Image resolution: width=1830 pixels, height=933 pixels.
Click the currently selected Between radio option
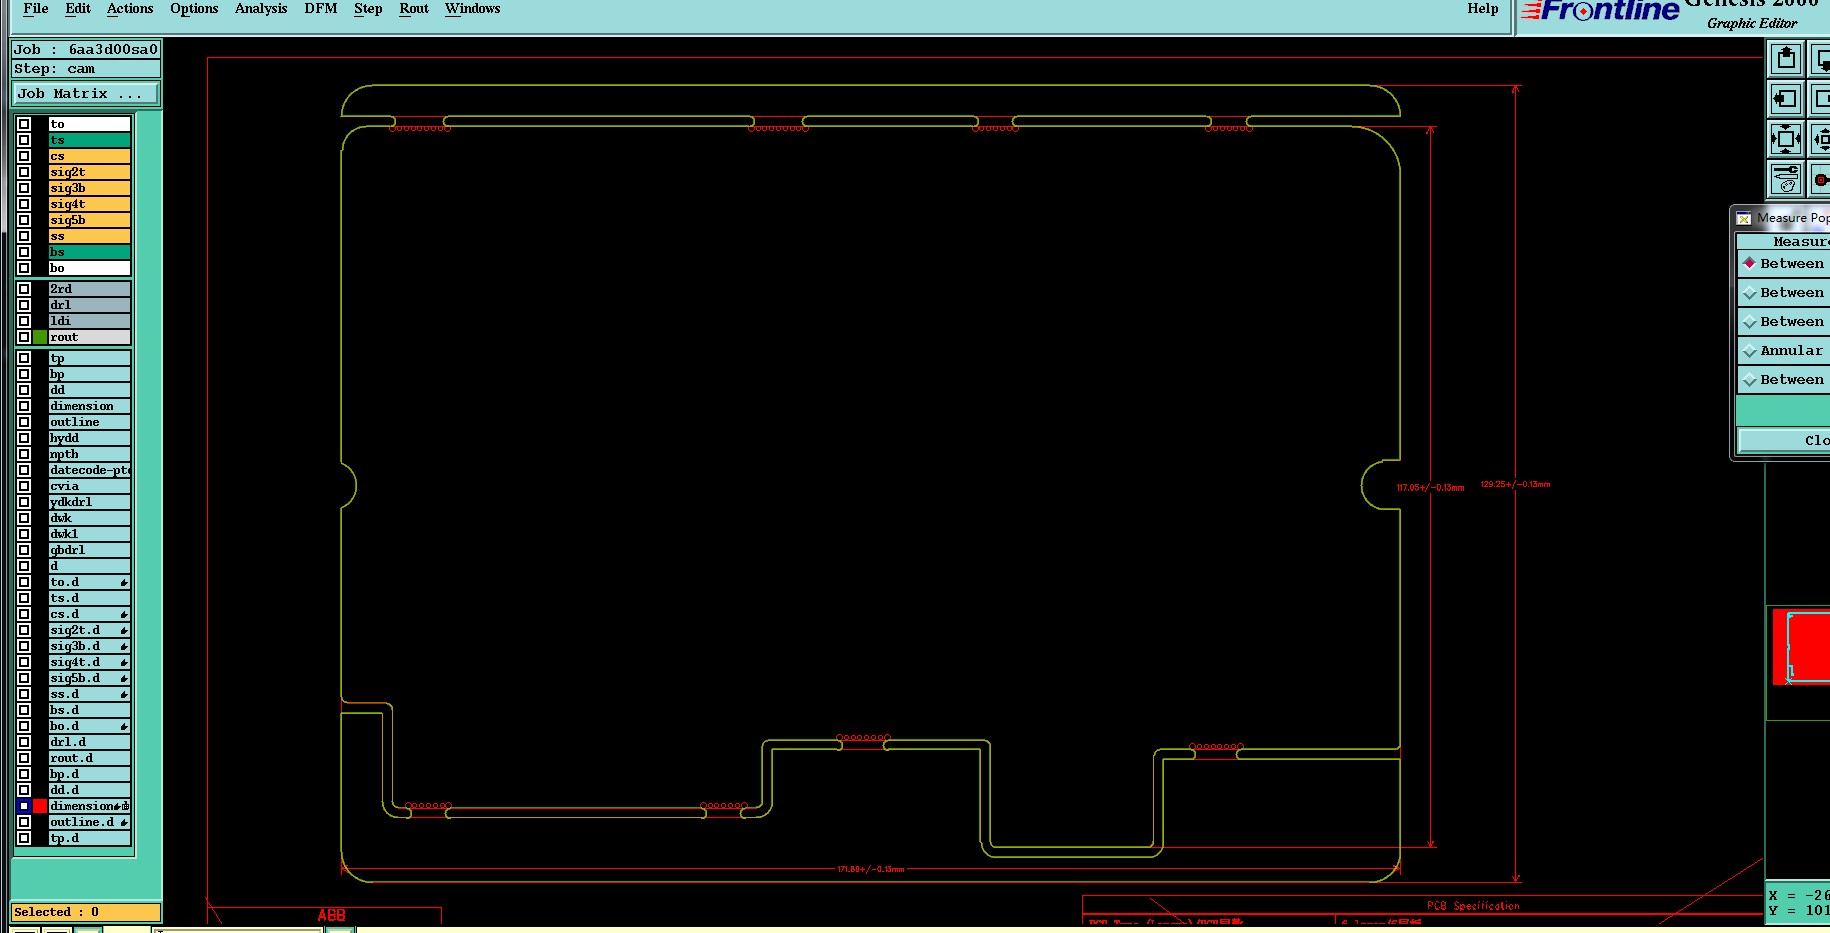point(1749,263)
